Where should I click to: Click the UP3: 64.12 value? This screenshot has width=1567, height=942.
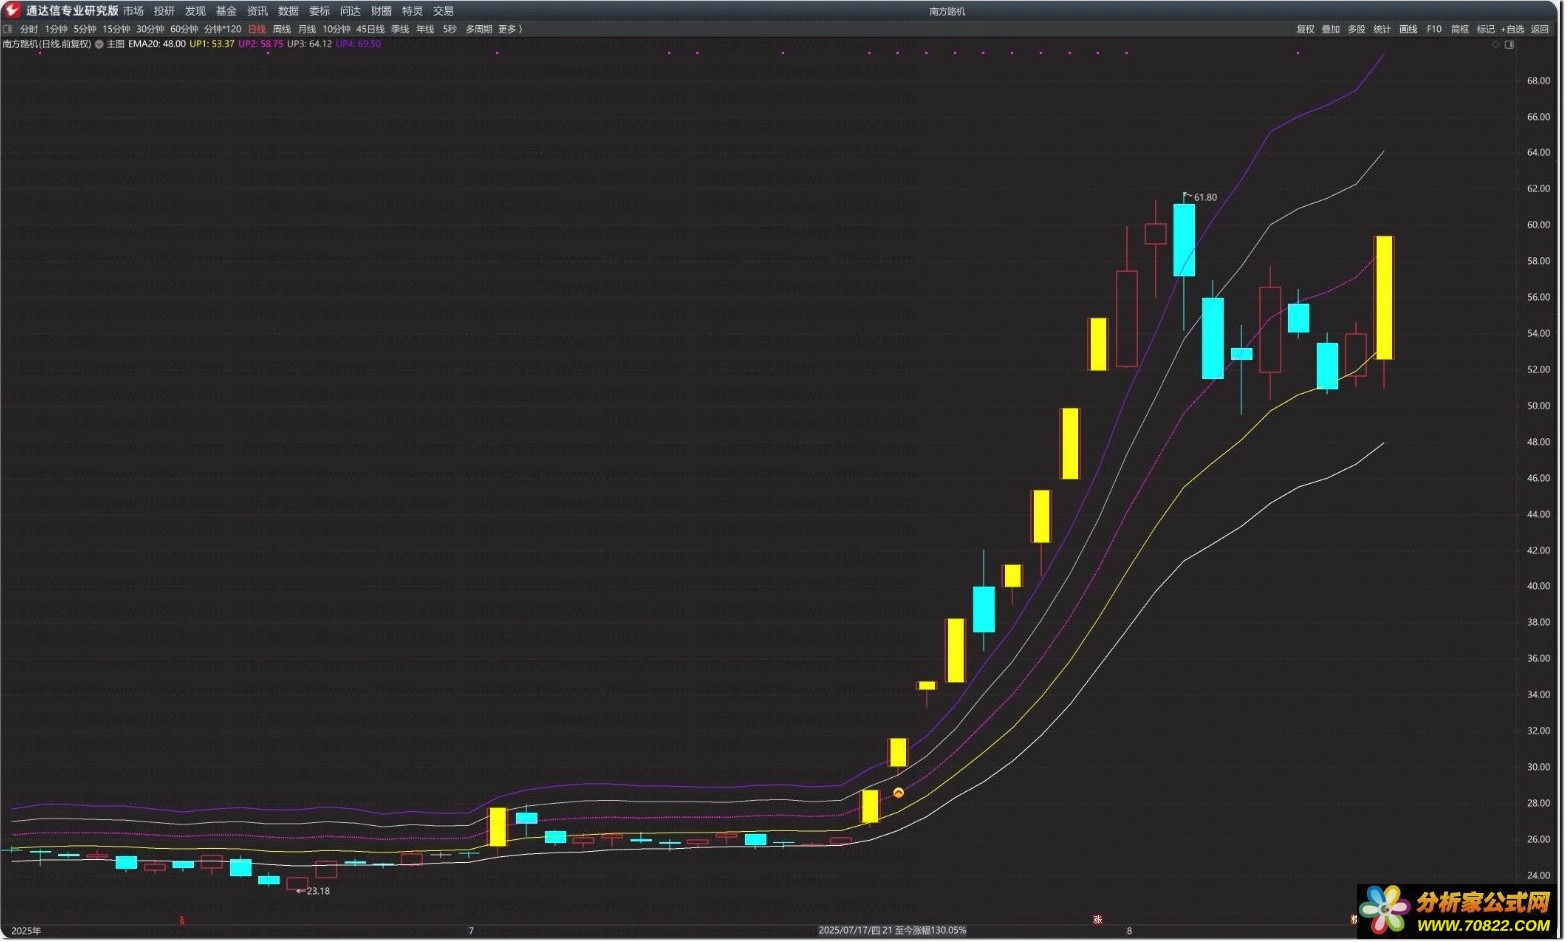[x=310, y=44]
